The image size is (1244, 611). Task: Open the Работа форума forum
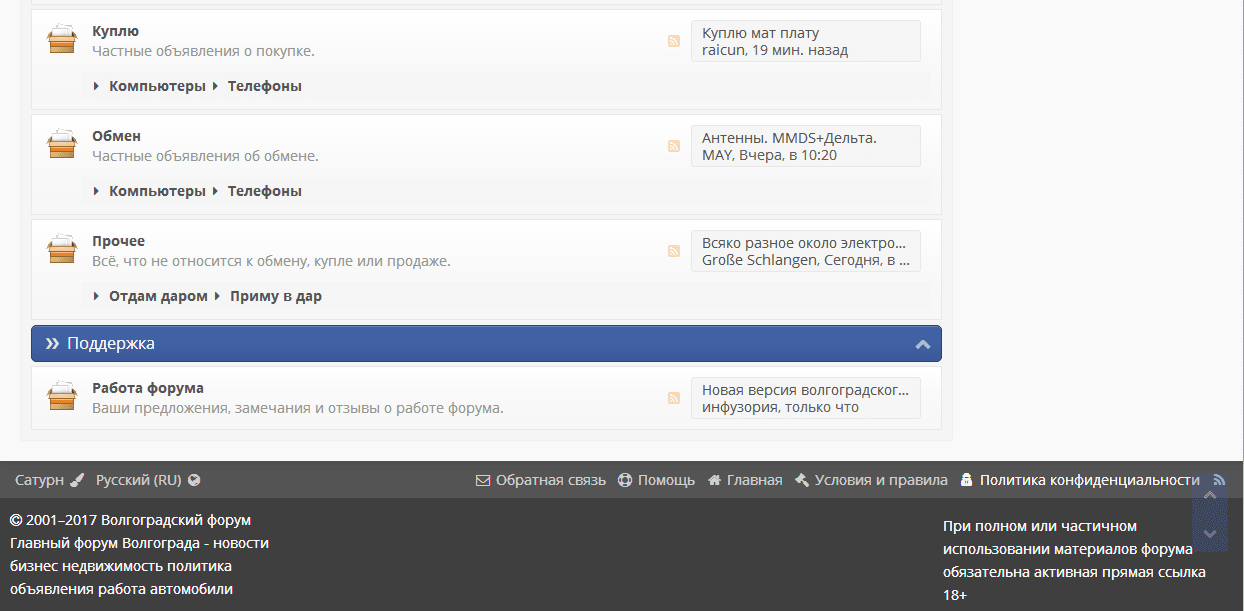(x=148, y=388)
